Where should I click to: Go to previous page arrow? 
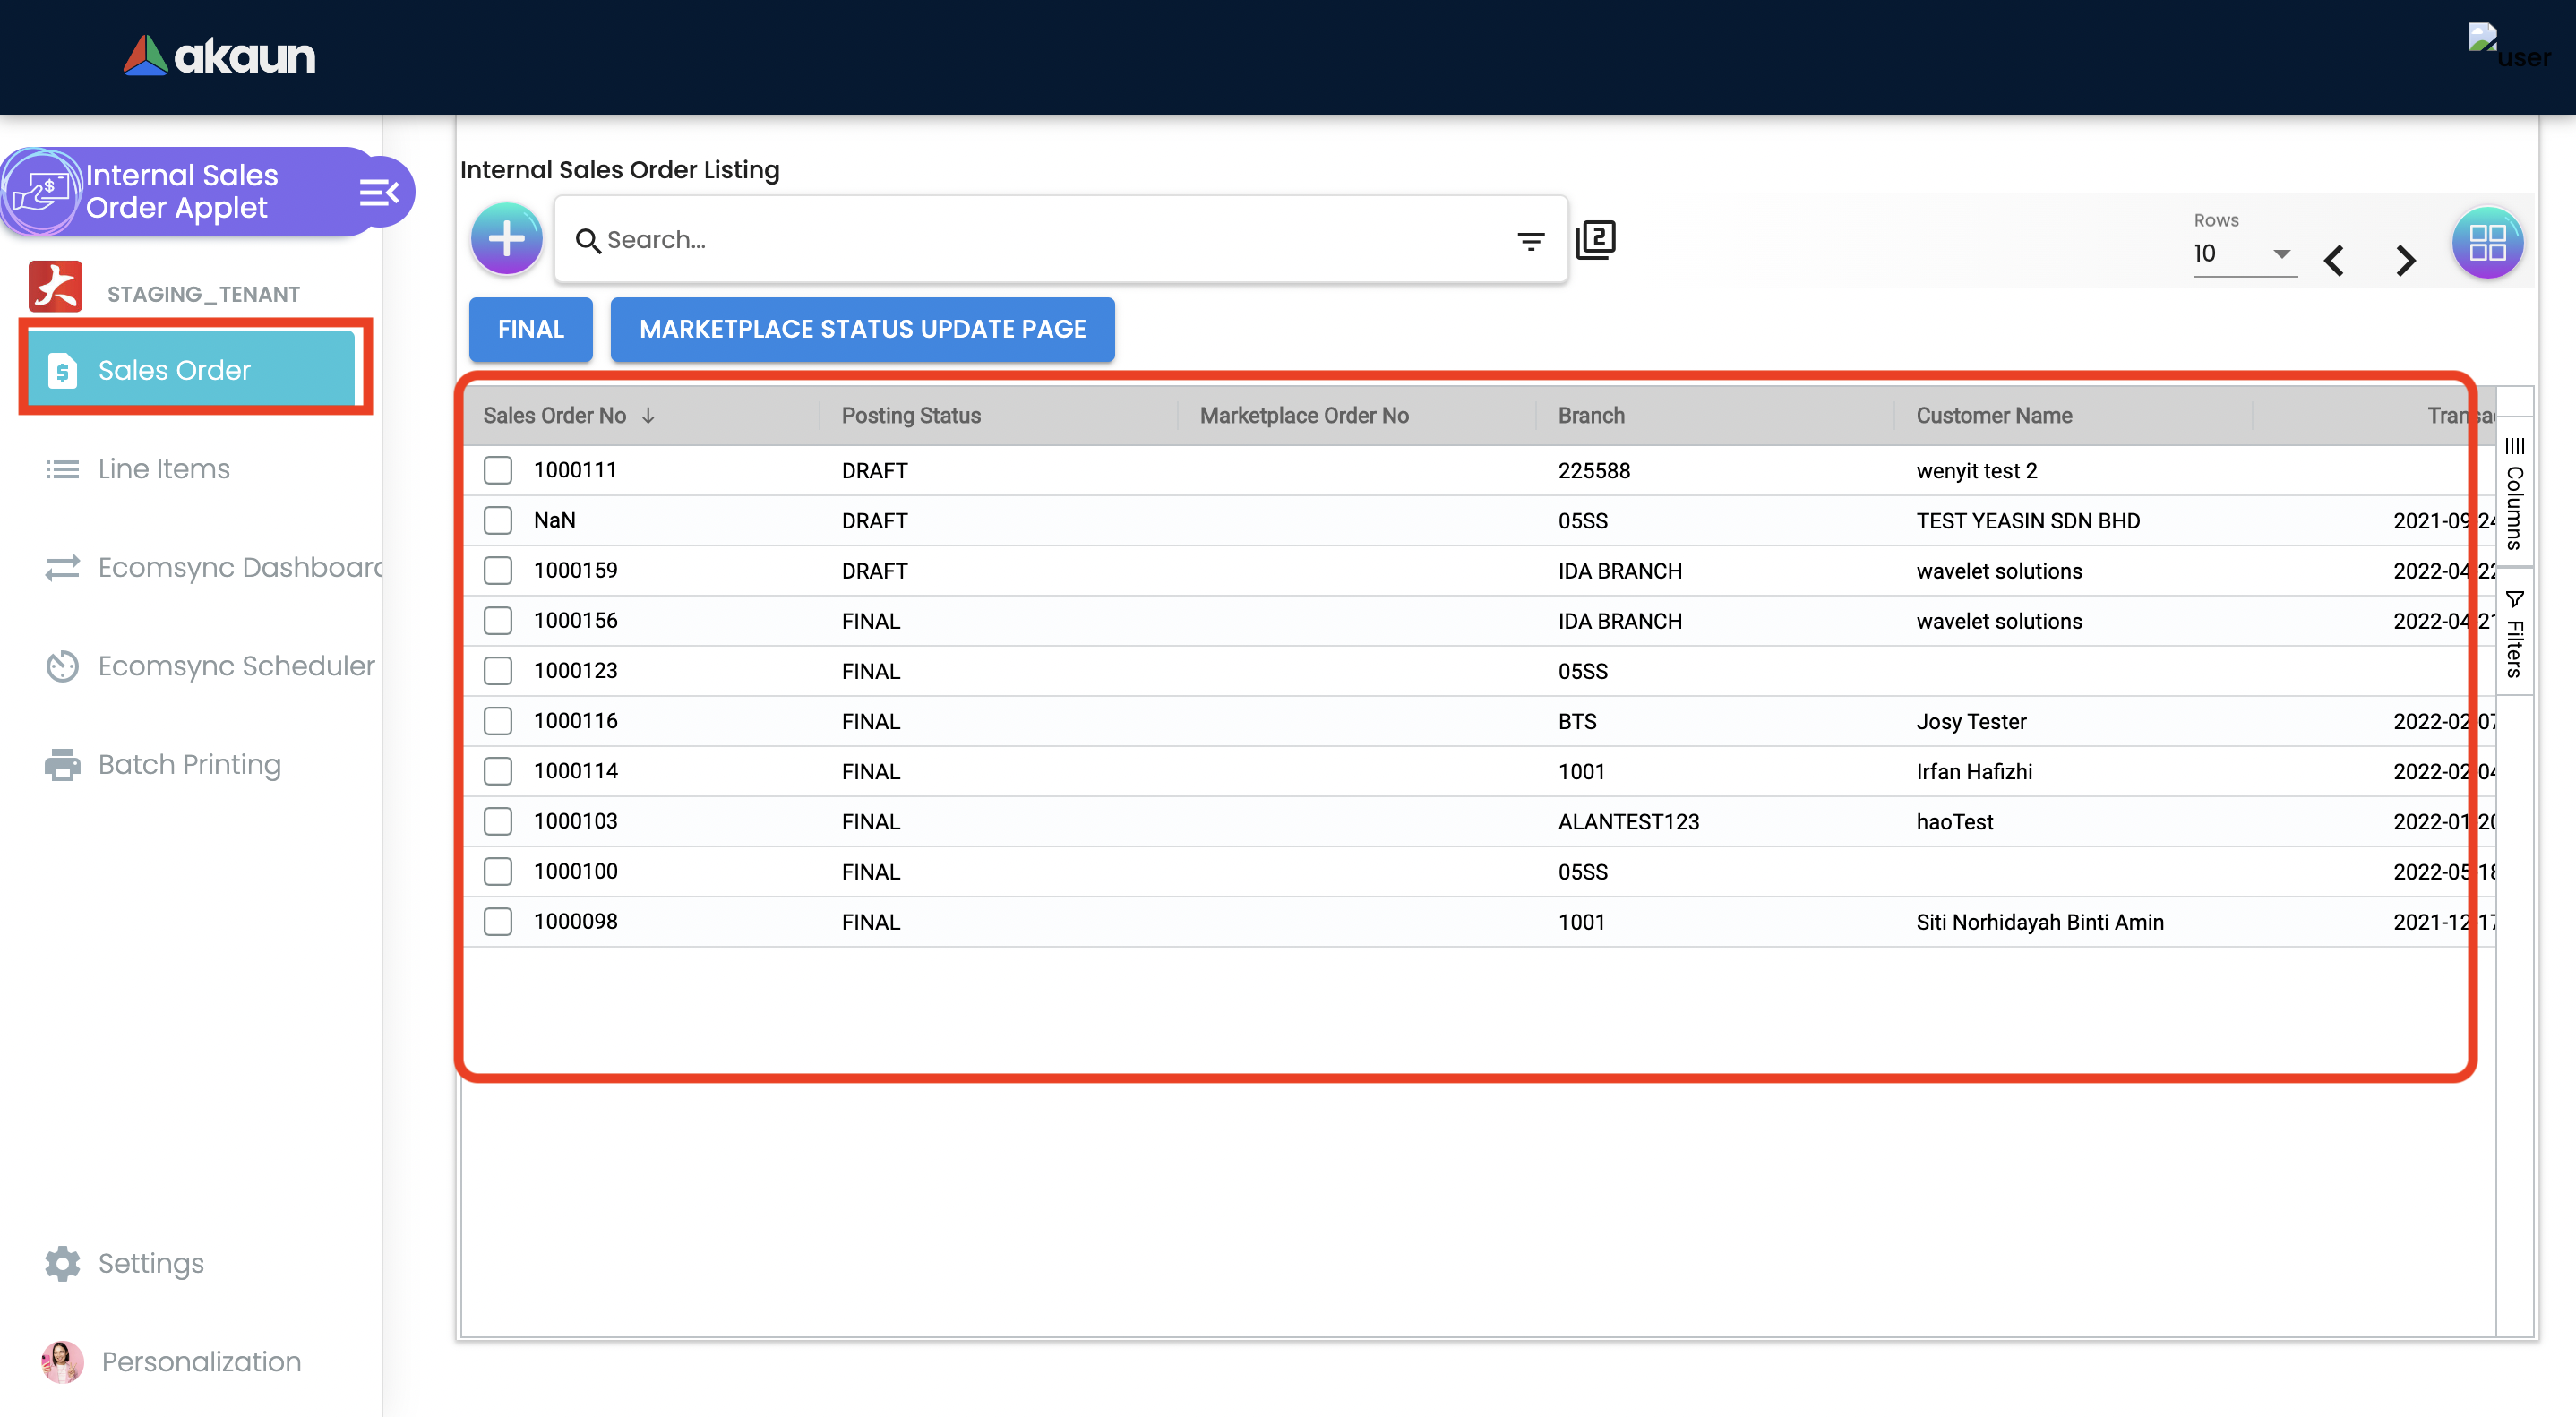pyautogui.click(x=2334, y=260)
